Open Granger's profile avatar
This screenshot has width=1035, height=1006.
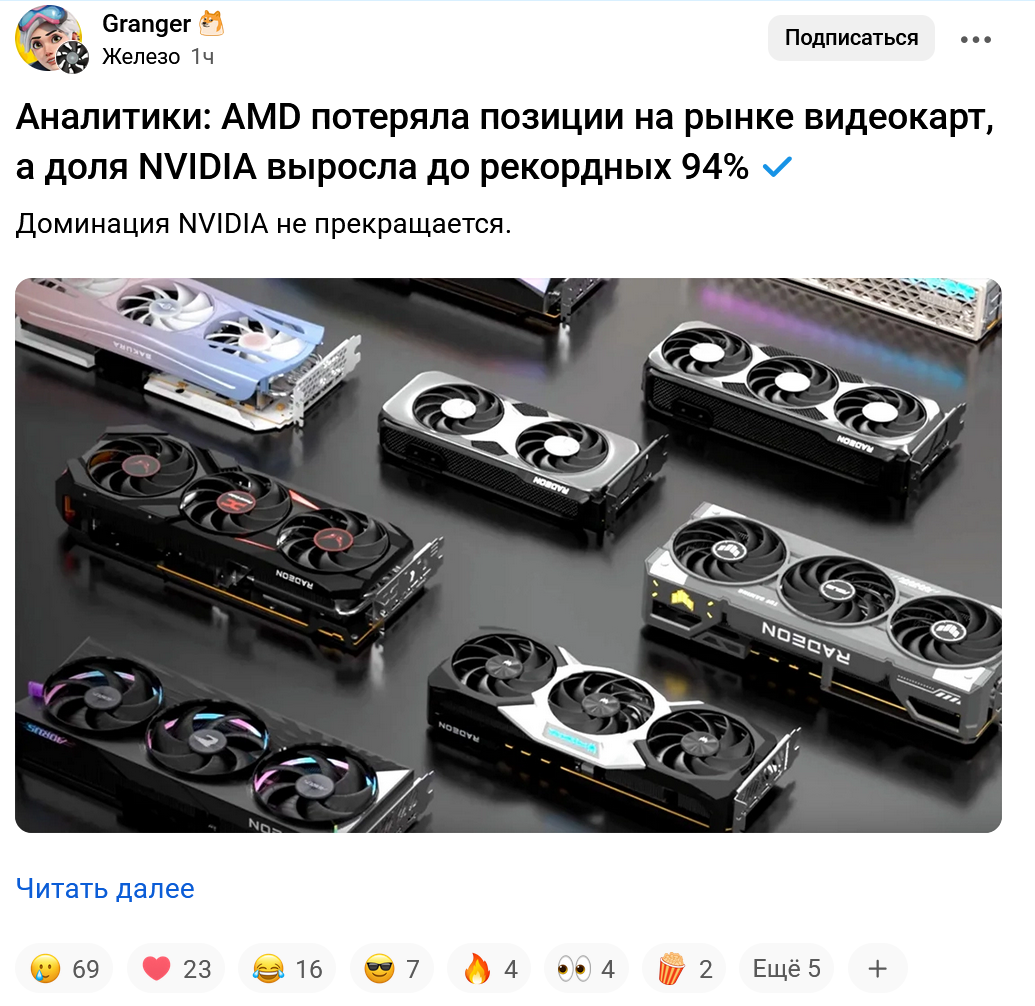[x=49, y=38]
